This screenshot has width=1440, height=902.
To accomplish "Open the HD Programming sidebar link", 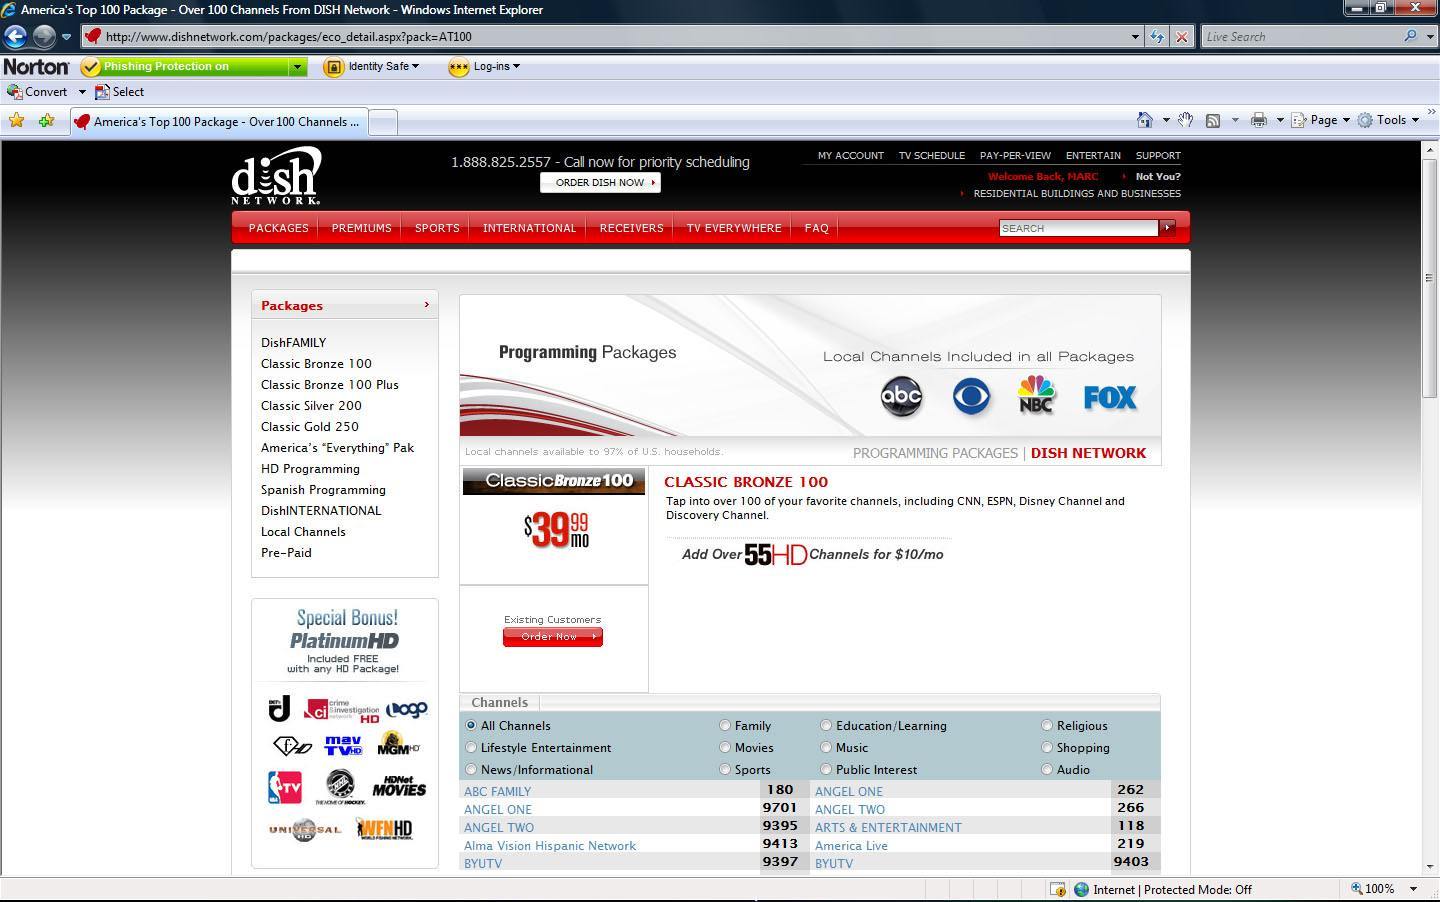I will point(310,469).
